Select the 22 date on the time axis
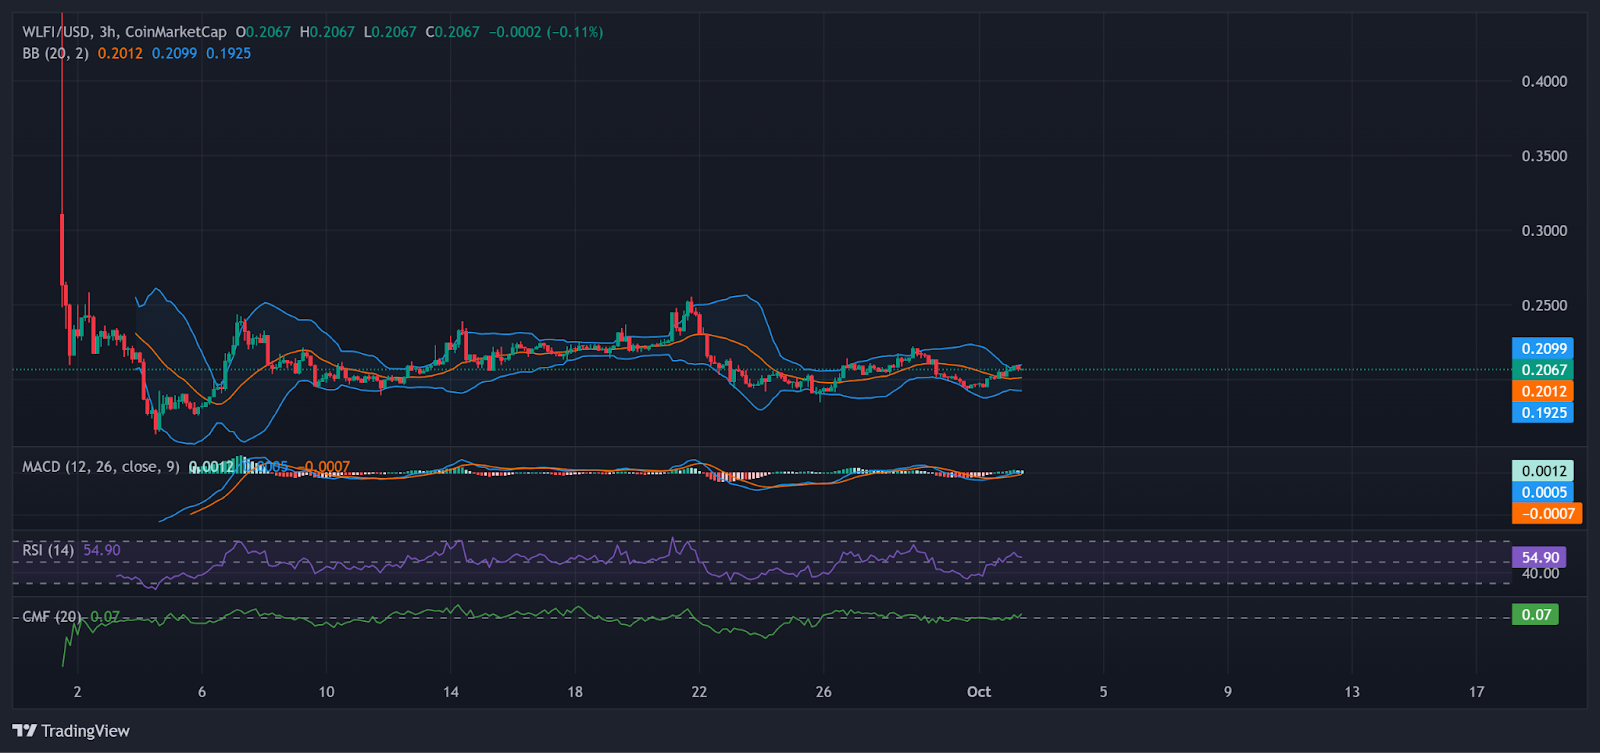 tap(699, 692)
